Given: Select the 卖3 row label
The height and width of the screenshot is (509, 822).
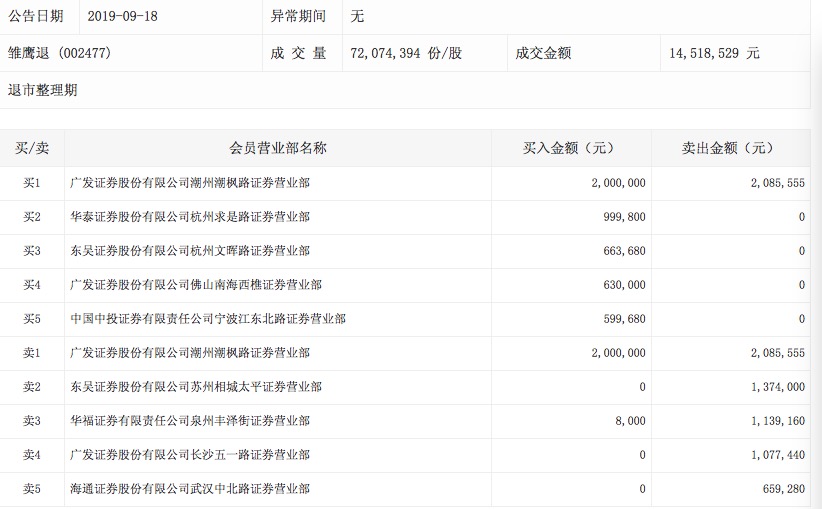Looking at the screenshot, I should (x=31, y=421).
